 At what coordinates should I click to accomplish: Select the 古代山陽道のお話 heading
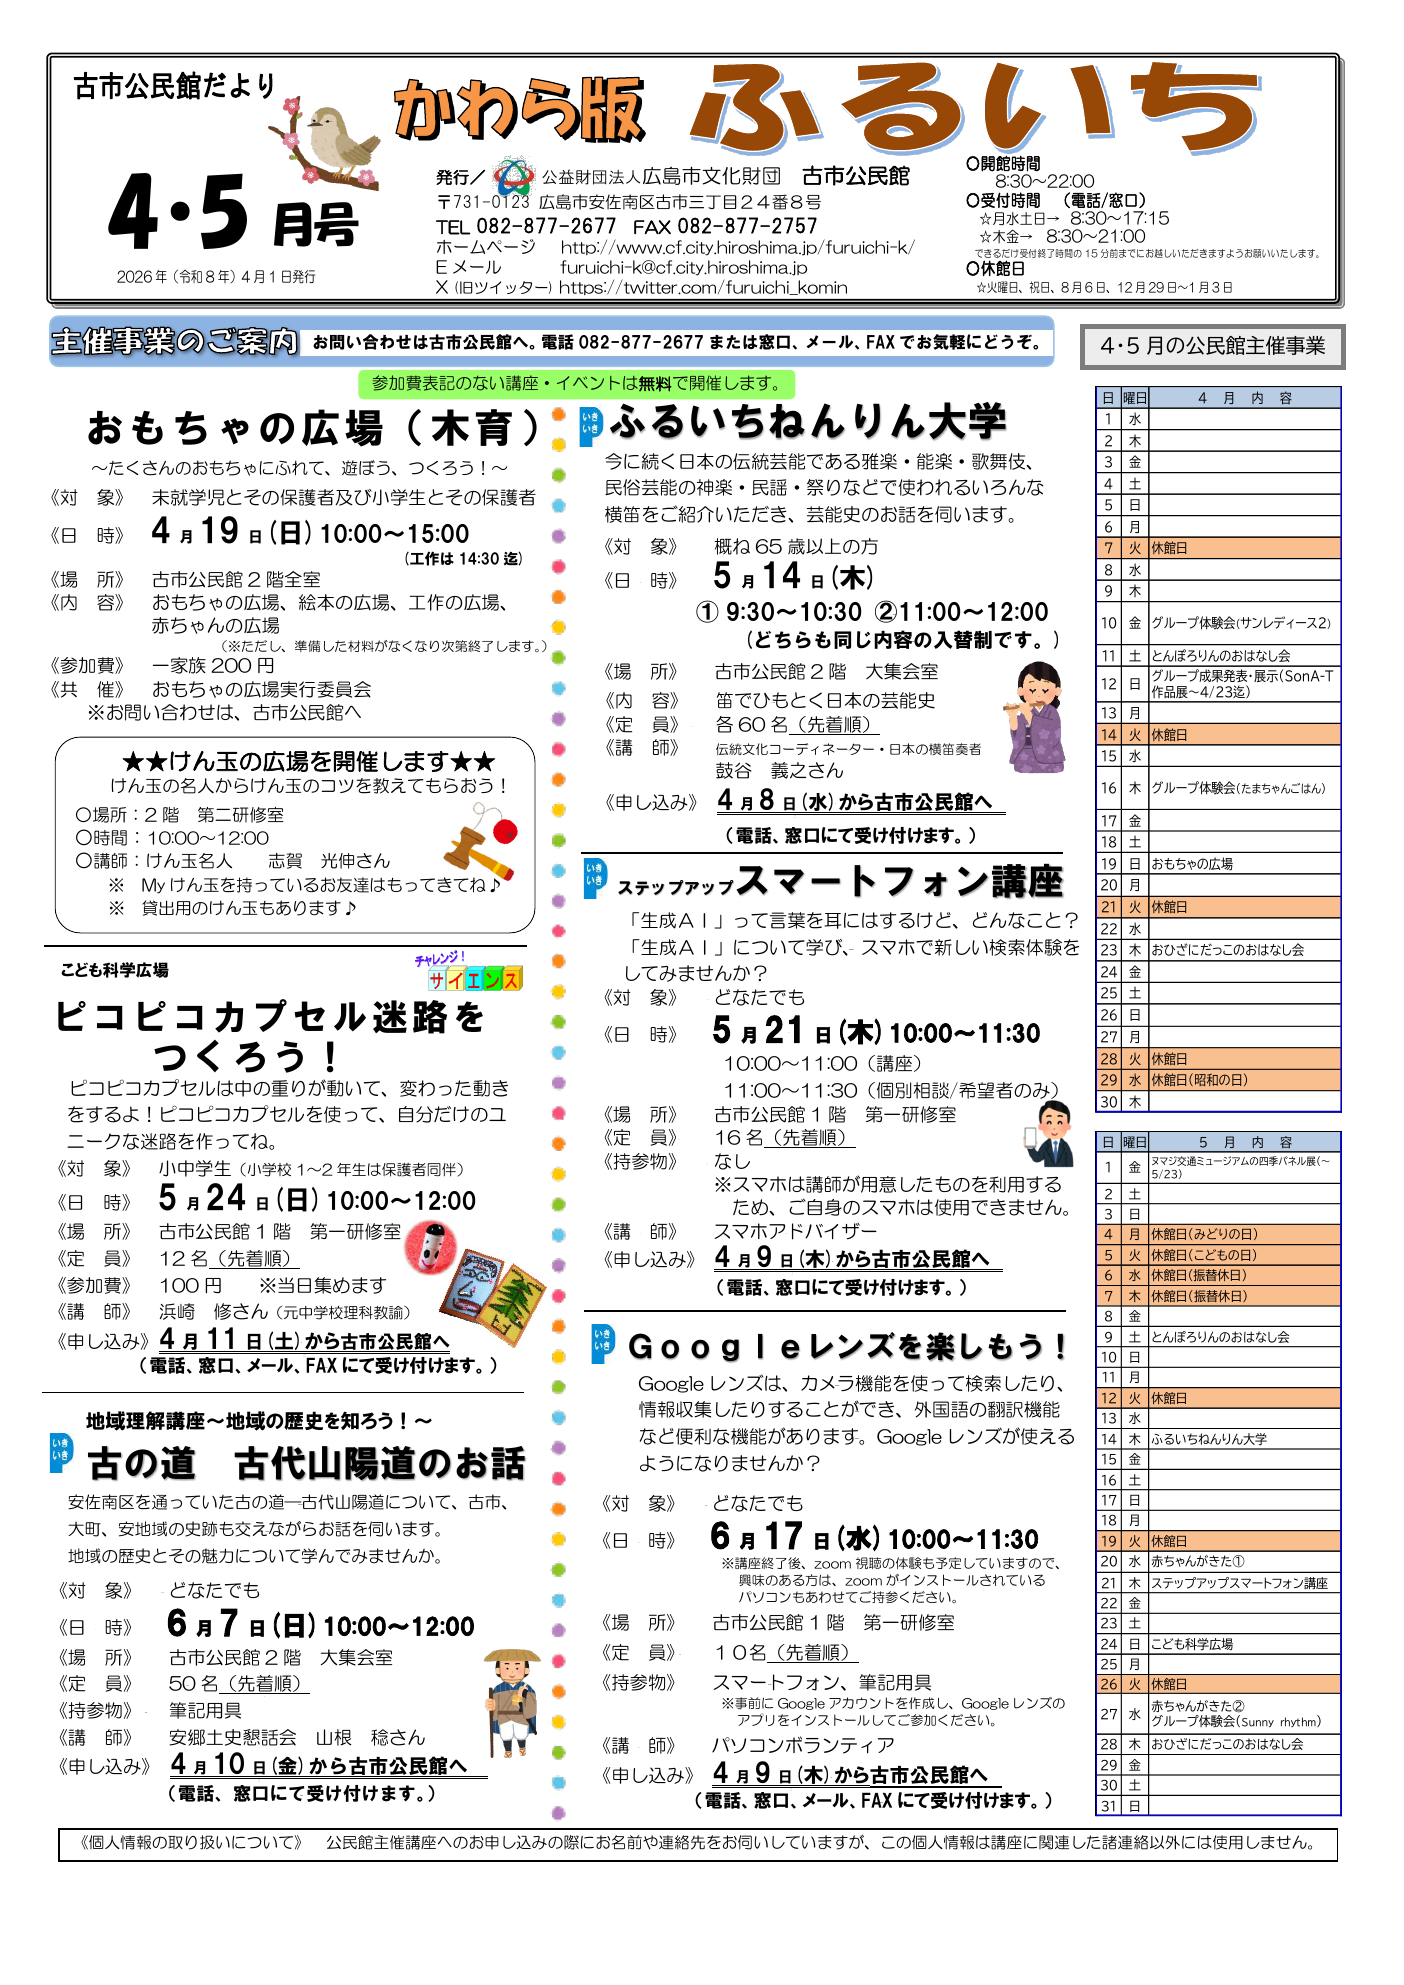(380, 1463)
